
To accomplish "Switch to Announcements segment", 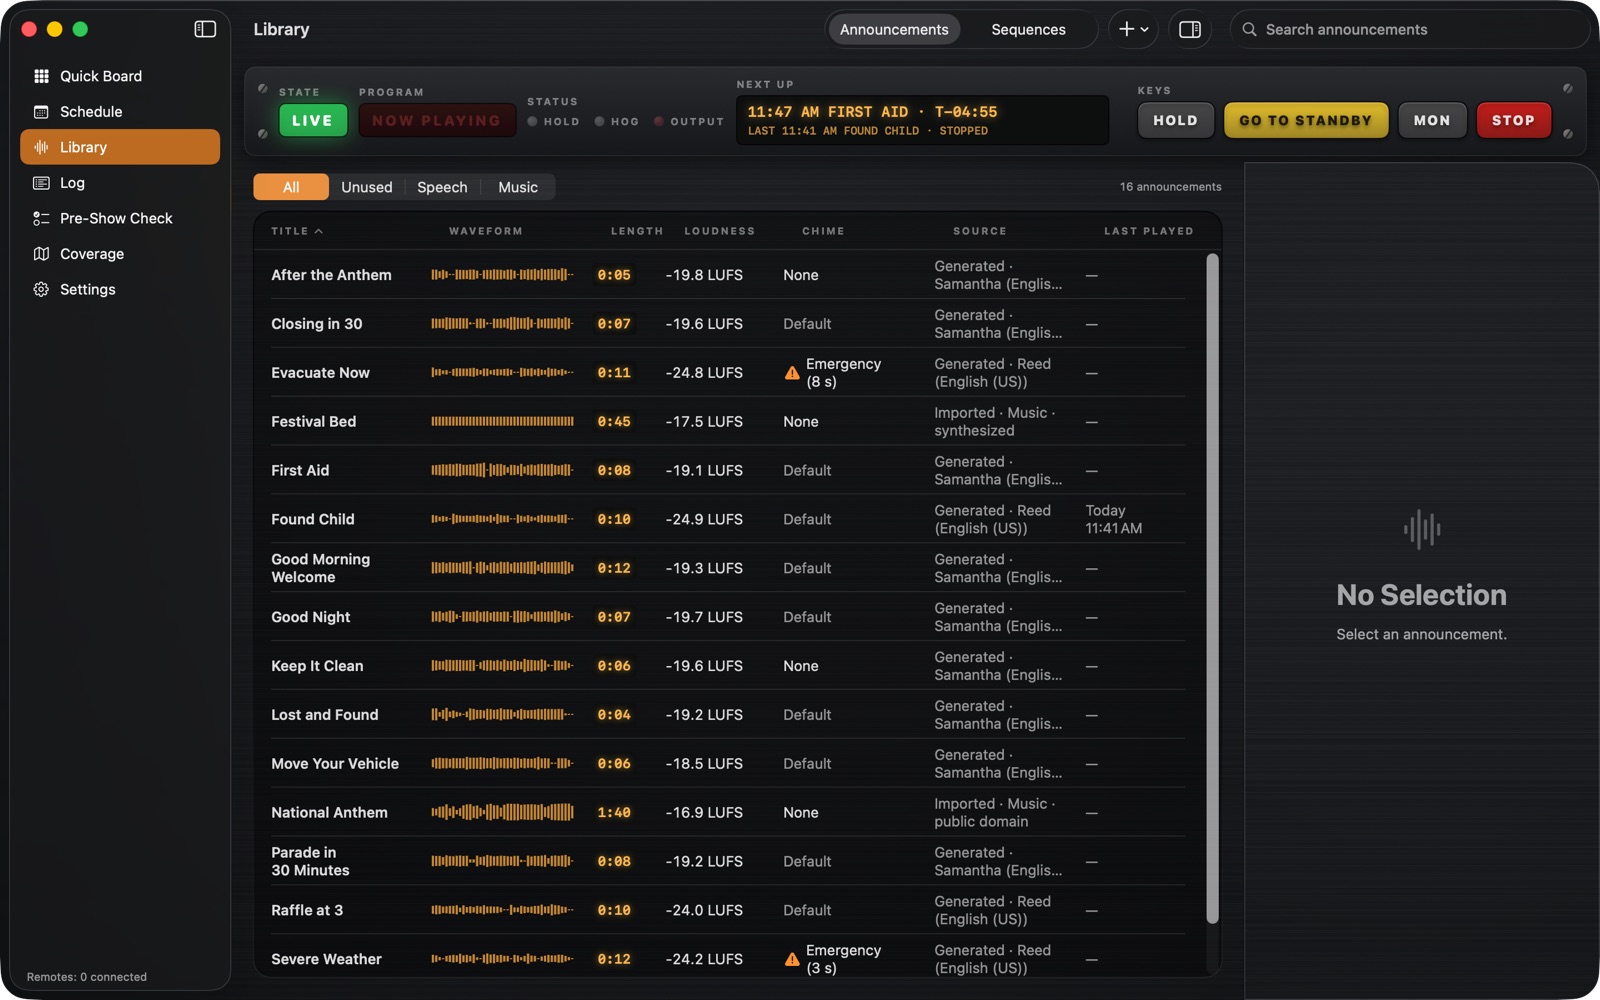I will point(894,29).
